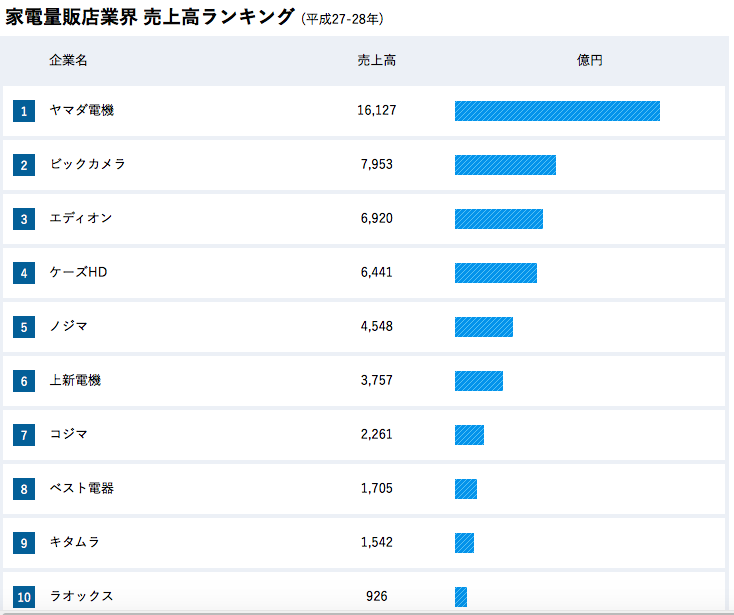This screenshot has width=734, height=615.
Task: Select company name ケーズHD
Action: (78, 272)
